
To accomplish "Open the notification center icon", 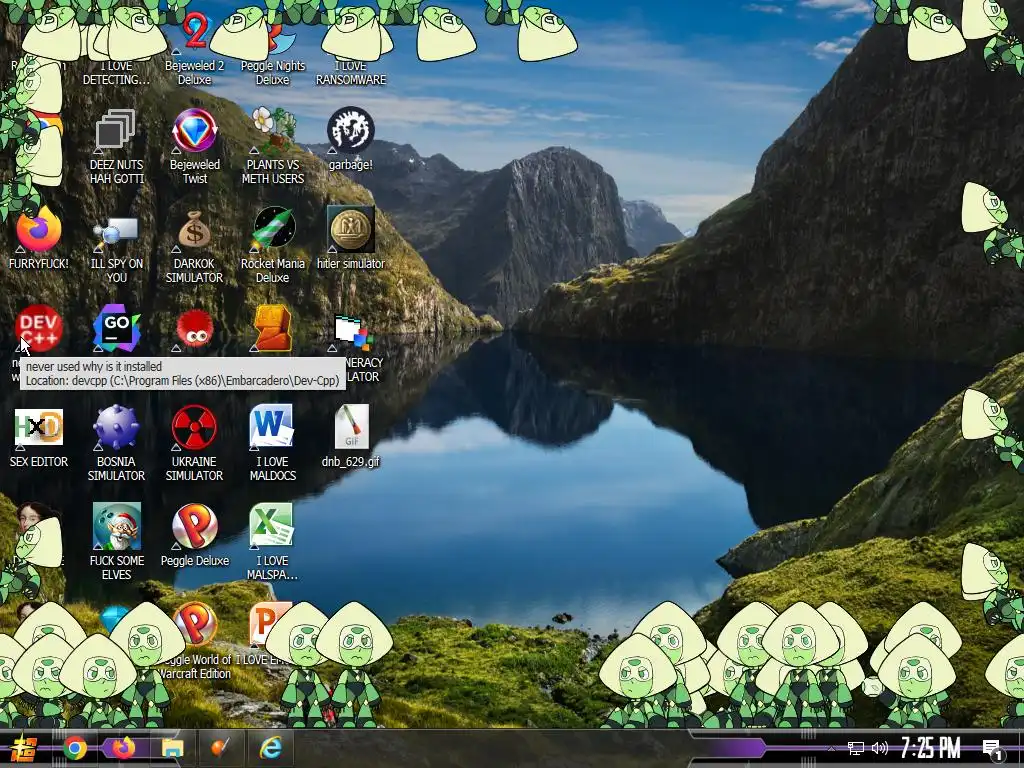I will click(993, 750).
